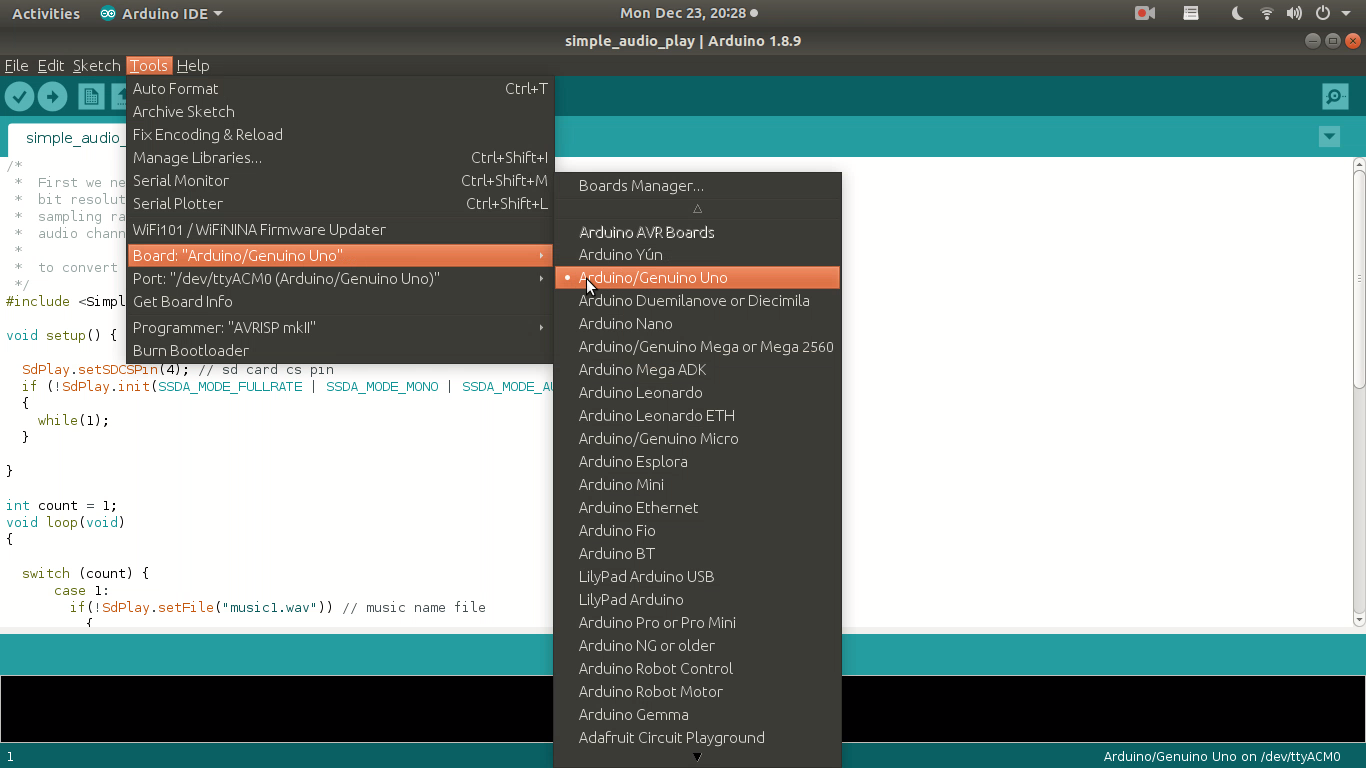Click the Upload arrow toolbar icon

52,96
